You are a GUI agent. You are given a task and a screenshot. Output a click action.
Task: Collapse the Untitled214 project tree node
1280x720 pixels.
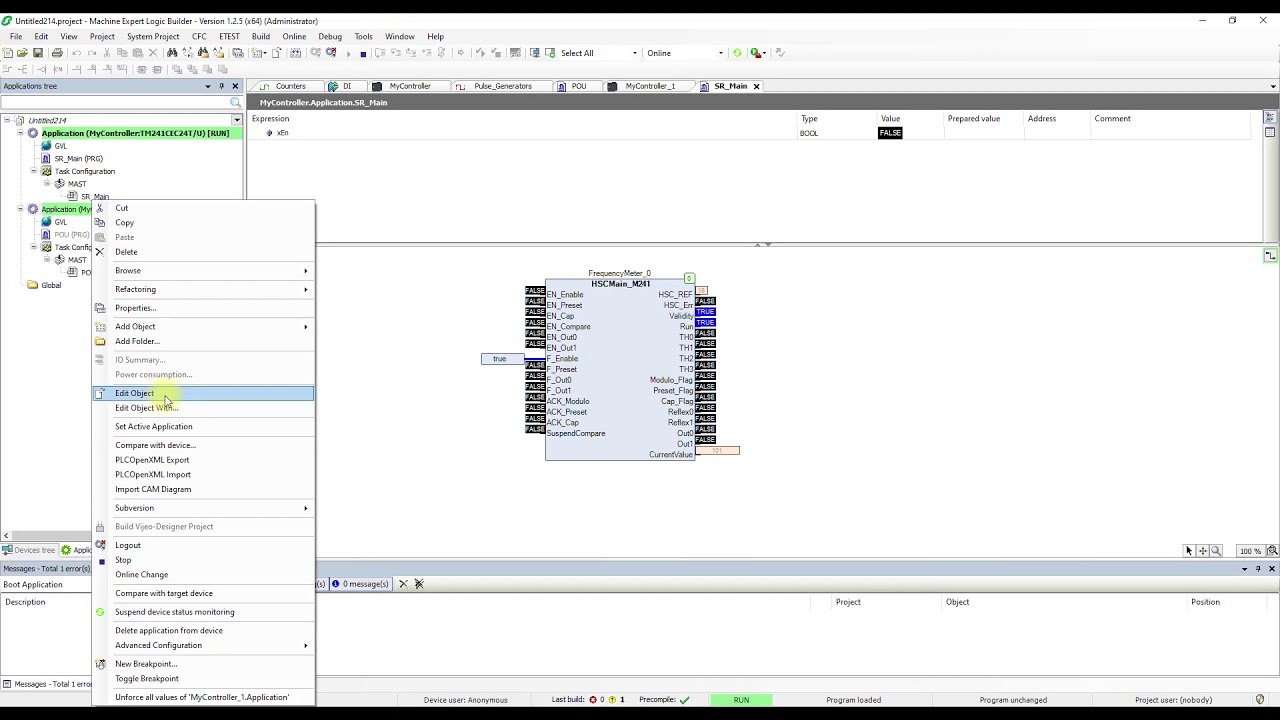(7, 120)
